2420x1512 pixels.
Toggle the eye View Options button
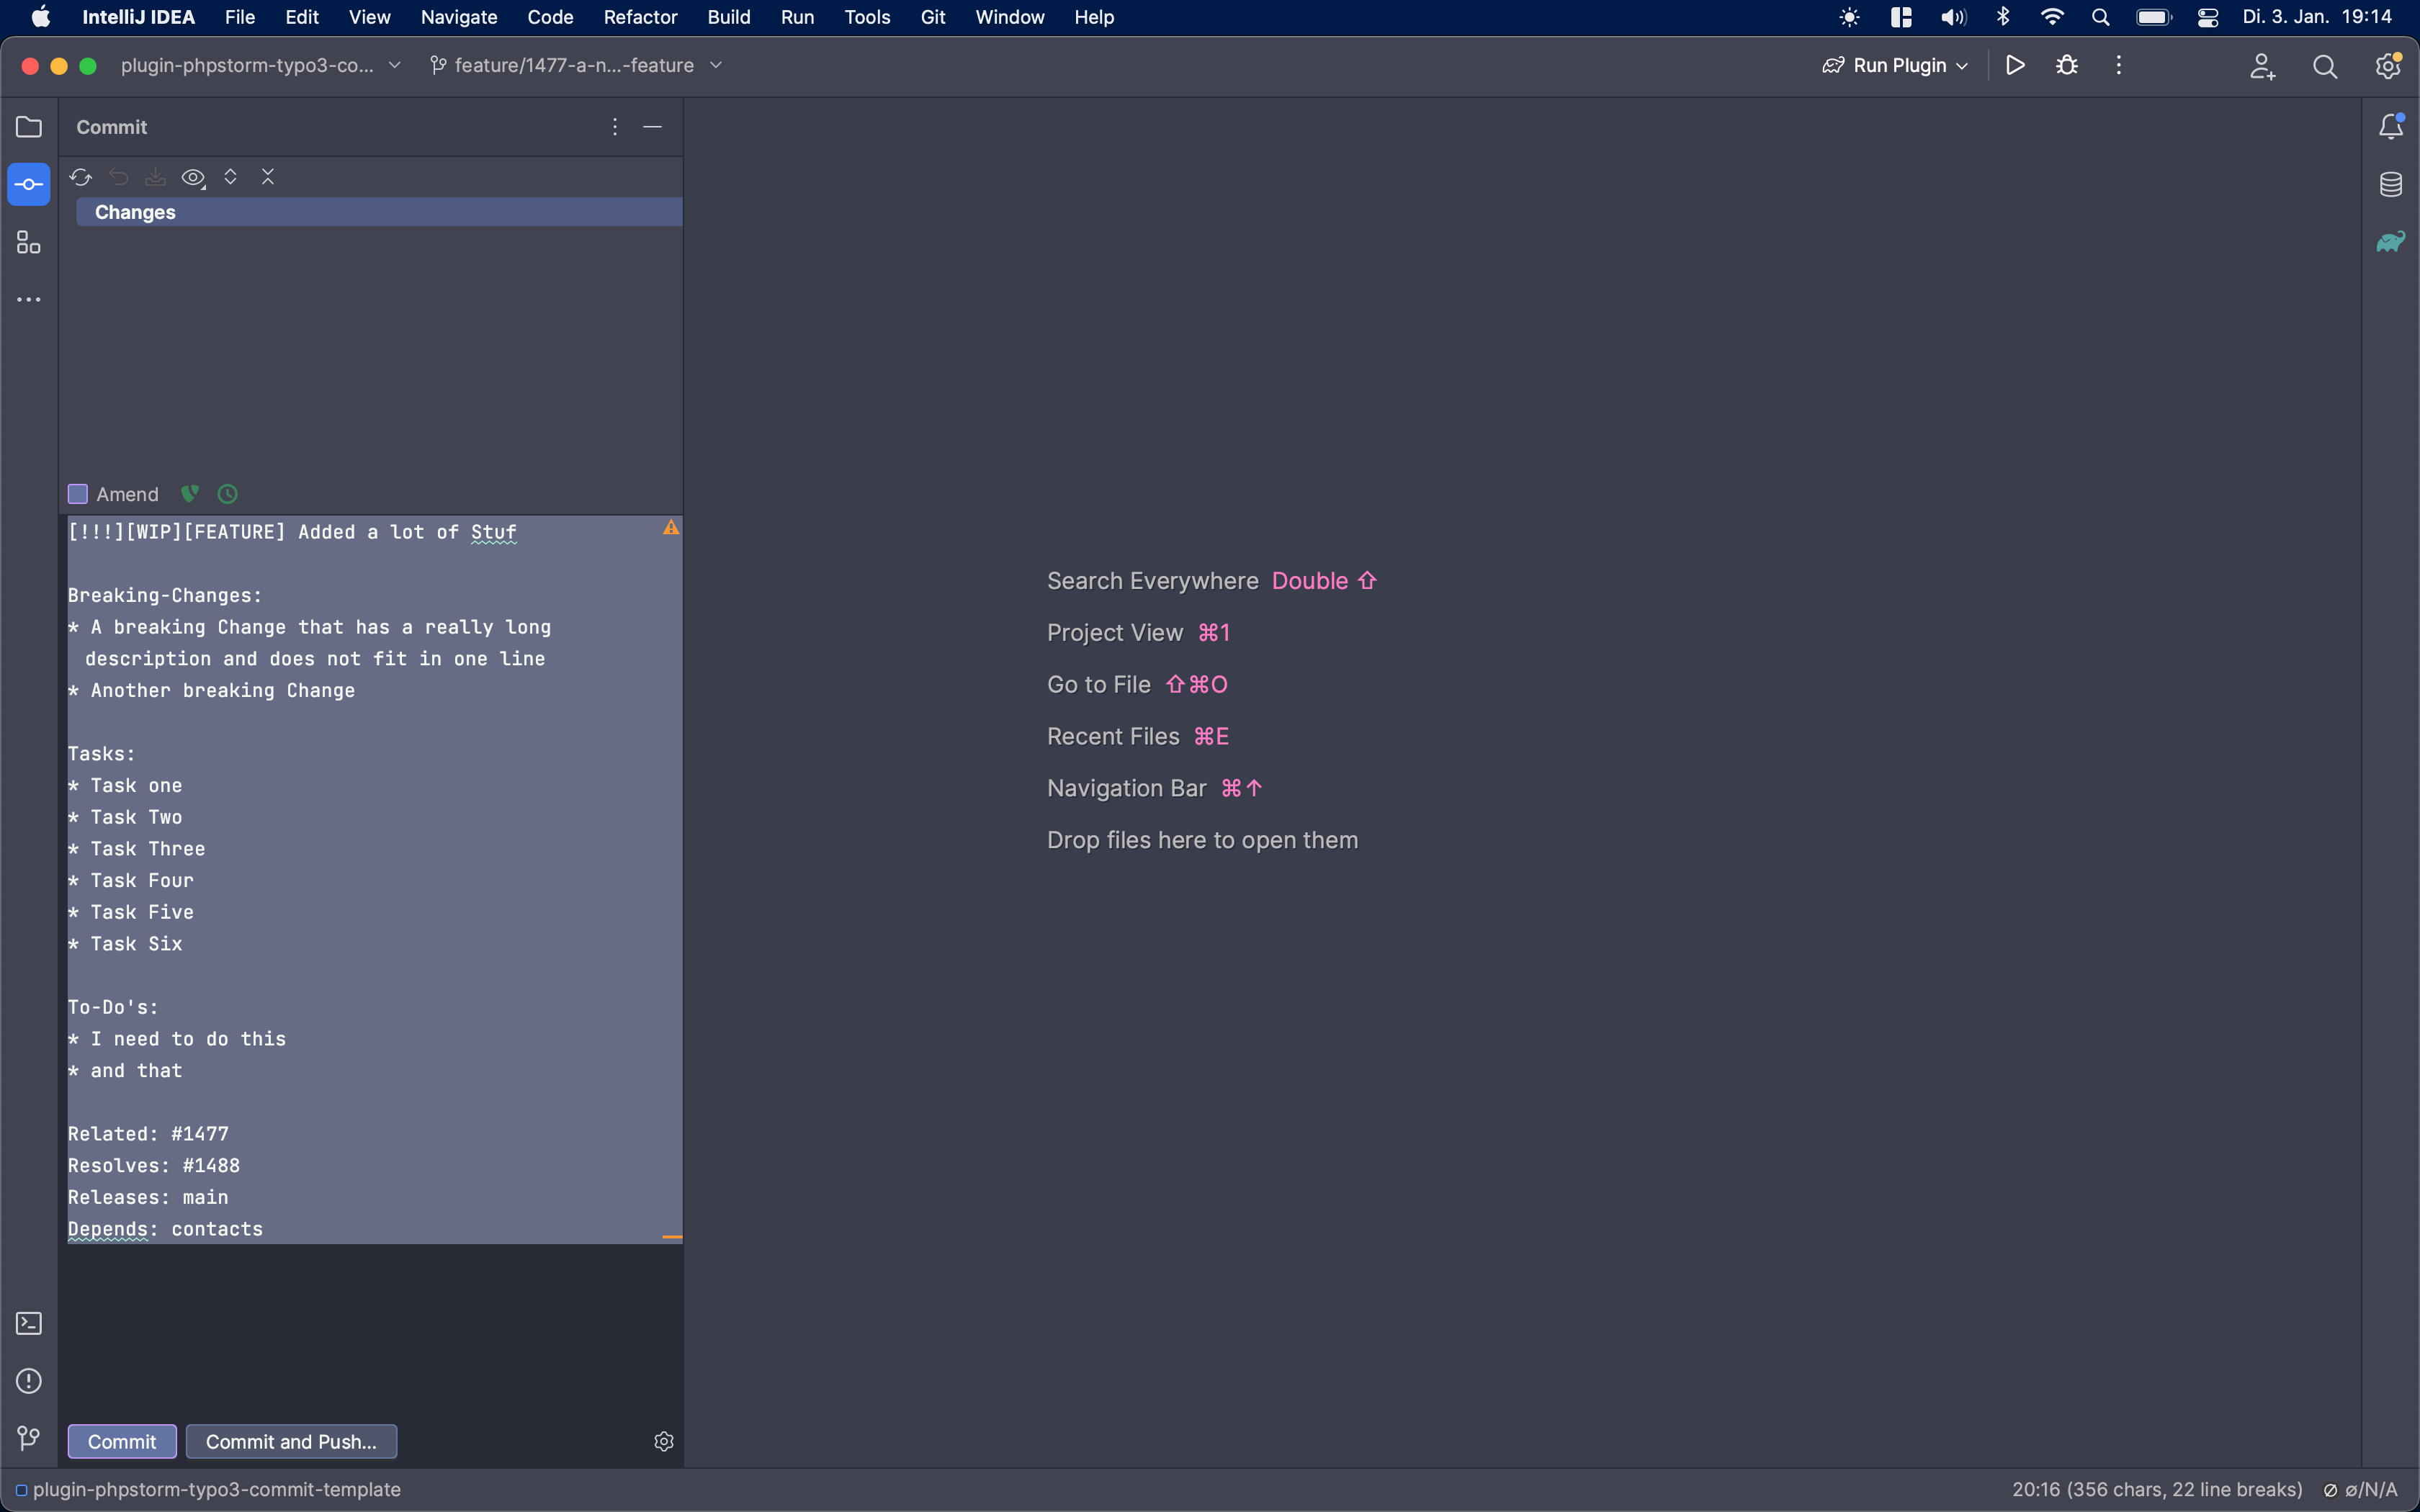tap(193, 177)
